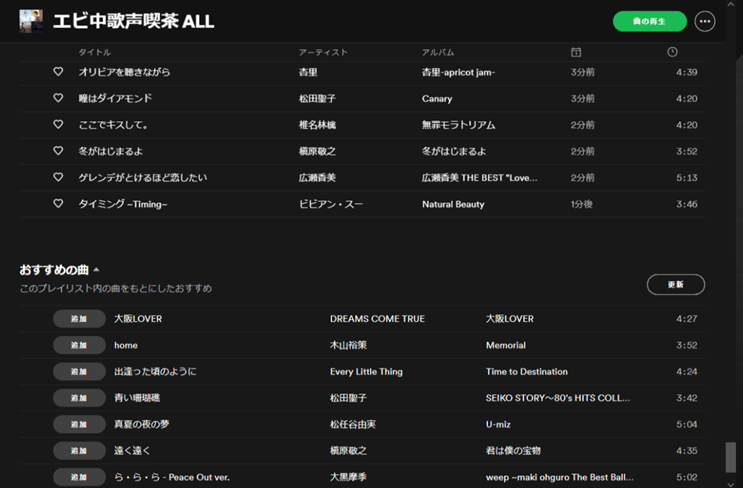Open artist DREAMS COME TRUE

[x=377, y=319]
